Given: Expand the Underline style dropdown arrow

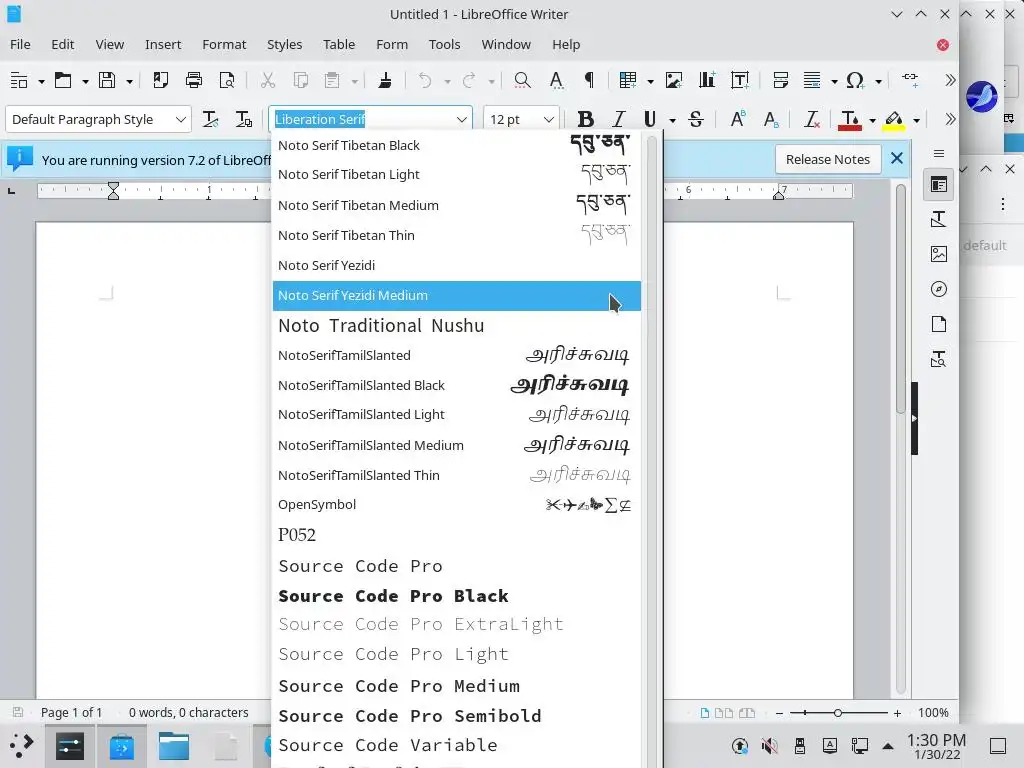Looking at the screenshot, I should coord(672,121).
